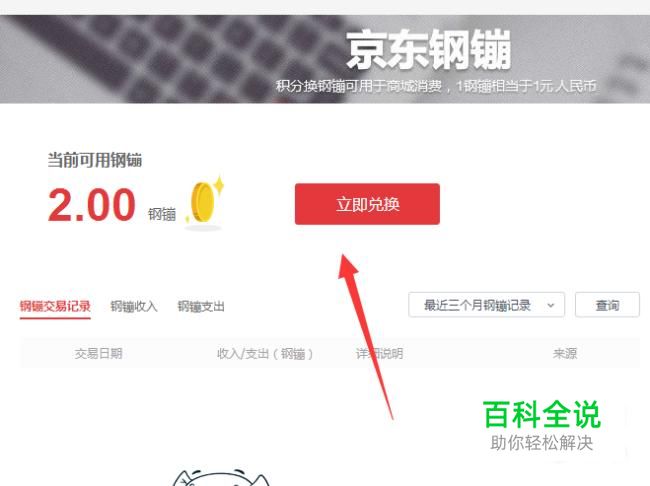The height and width of the screenshot is (486, 650).
Task: Click the 交易日期 column header
Action: click(99, 353)
